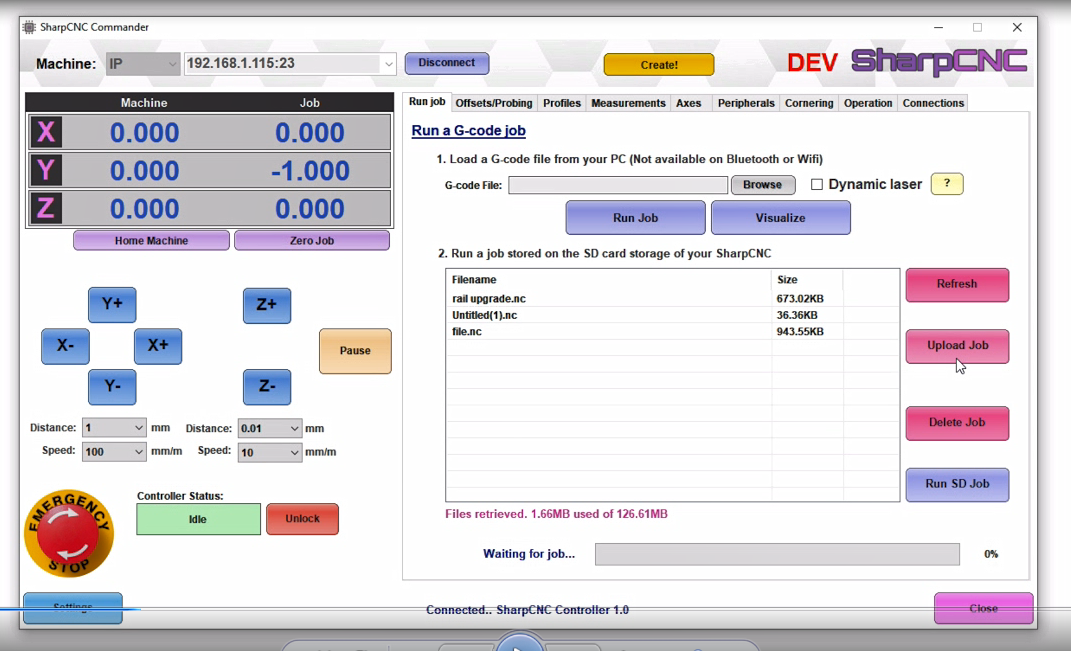The height and width of the screenshot is (651, 1071).
Task: Click the Connected SharpCNC Controller 1.0 status text
Action: (527, 610)
